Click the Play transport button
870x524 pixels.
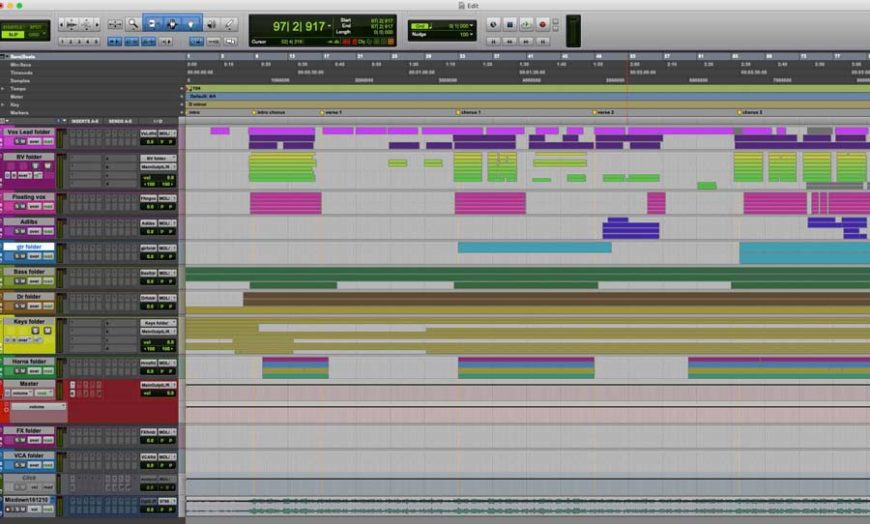click(526, 24)
